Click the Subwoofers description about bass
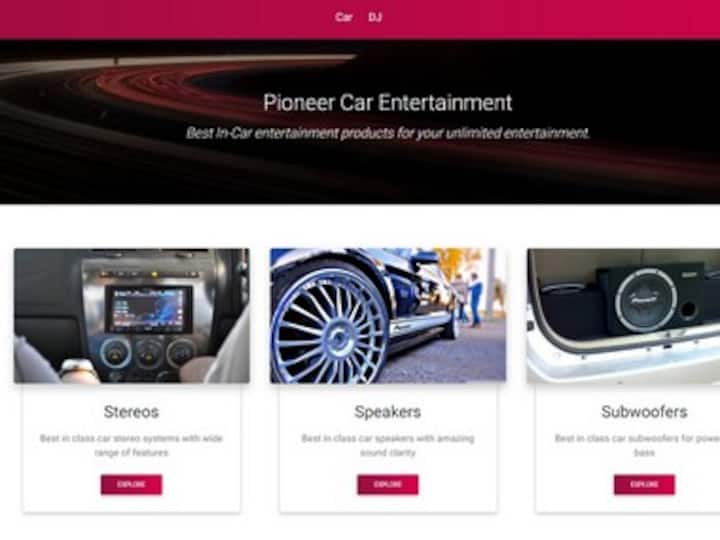Image resolution: width=720 pixels, height=540 pixels. pyautogui.click(x=637, y=445)
